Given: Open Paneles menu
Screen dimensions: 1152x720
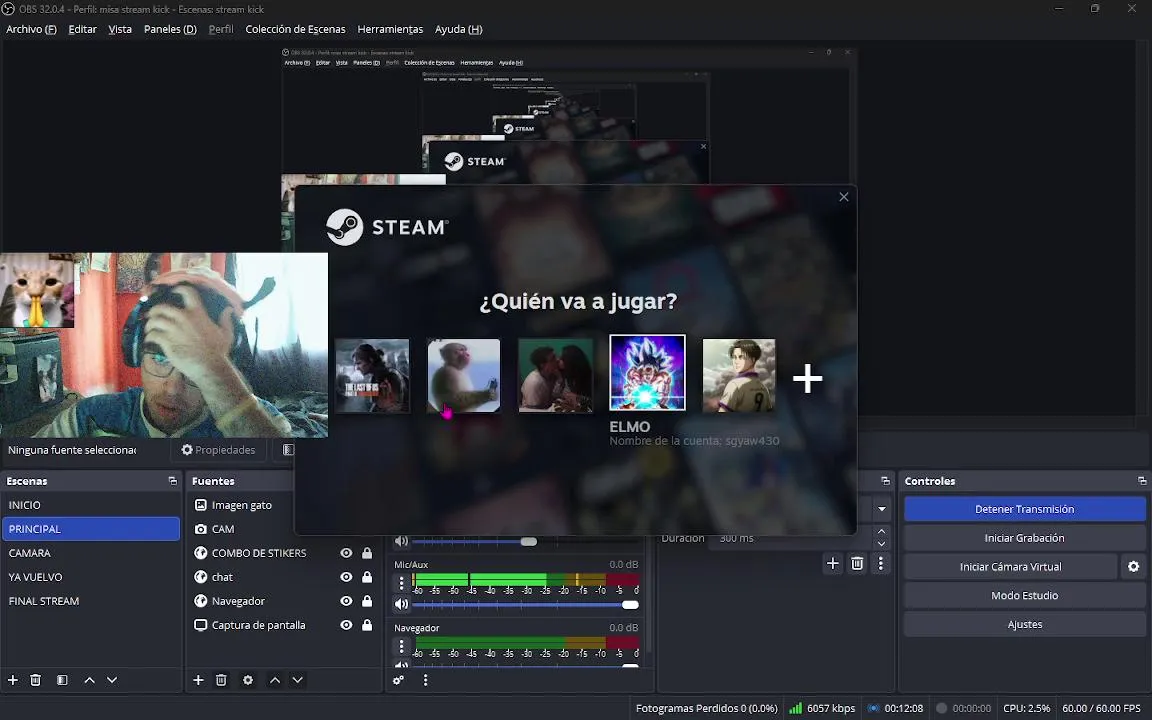Looking at the screenshot, I should coord(170,29).
